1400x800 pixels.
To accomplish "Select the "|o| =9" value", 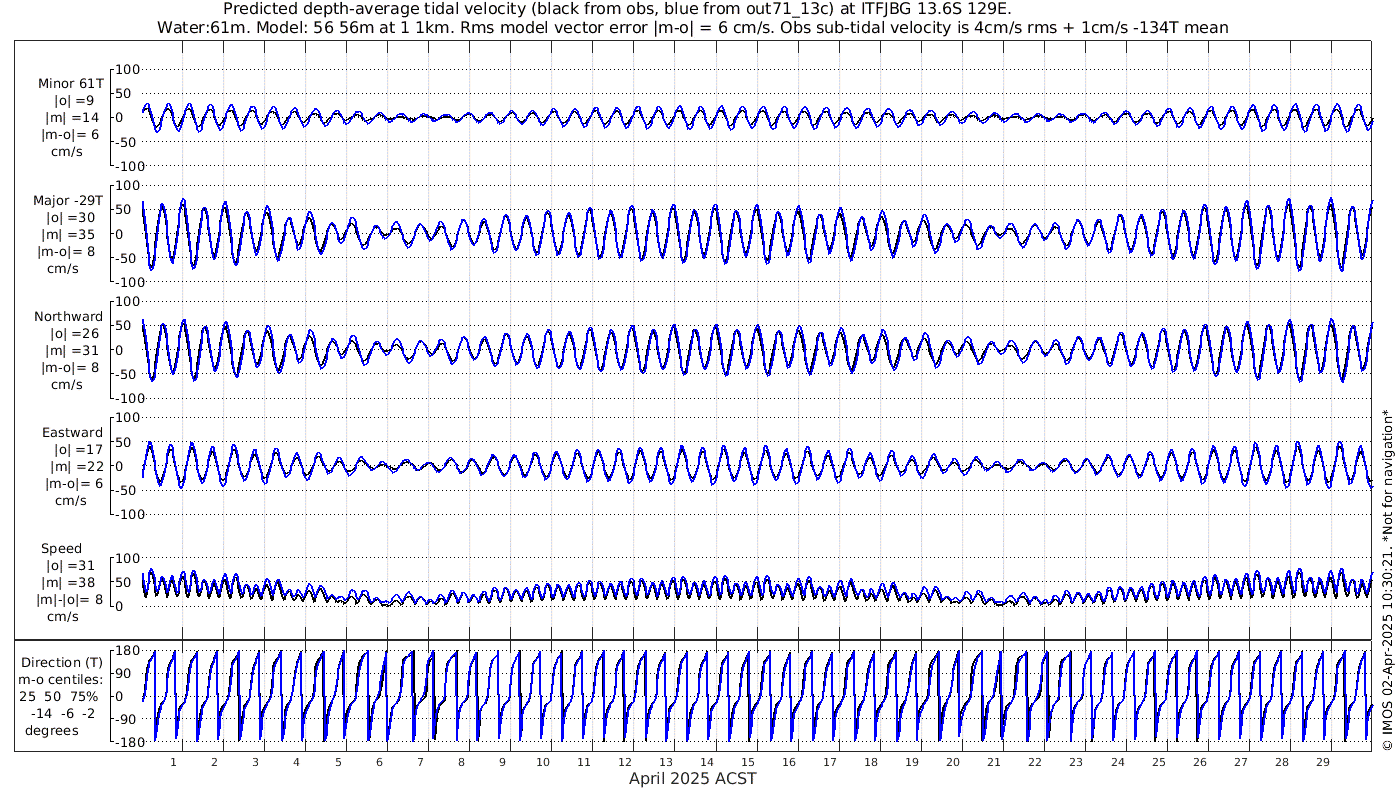I will [x=74, y=101].
